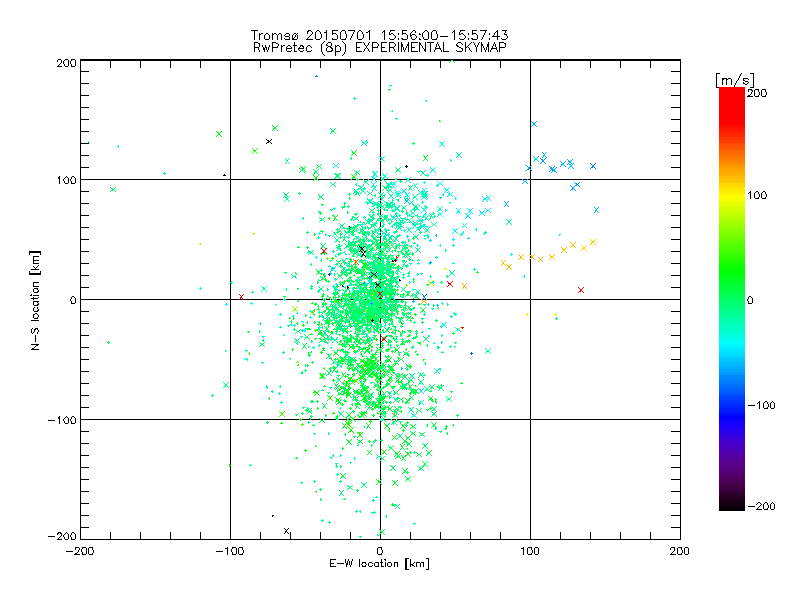Click the x-axis tick label '100'

point(530,551)
